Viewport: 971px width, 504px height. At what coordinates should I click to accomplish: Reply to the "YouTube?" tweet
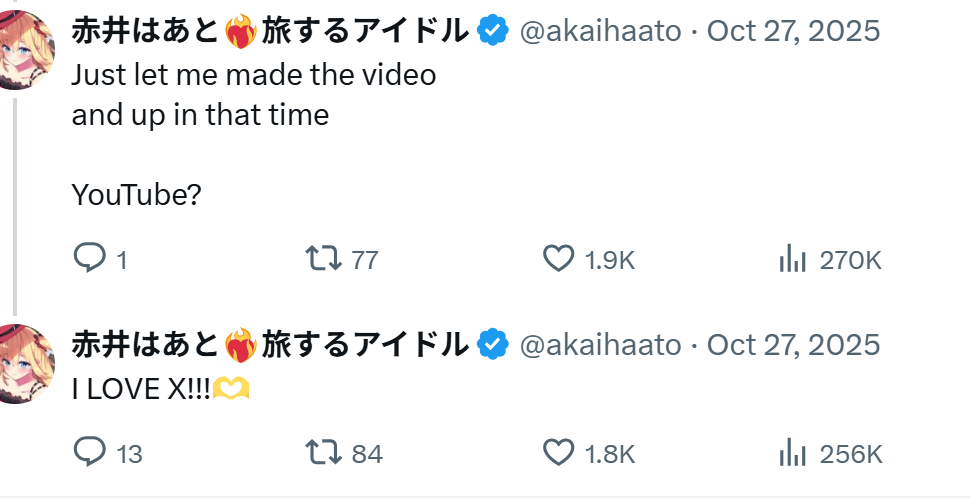(x=90, y=259)
